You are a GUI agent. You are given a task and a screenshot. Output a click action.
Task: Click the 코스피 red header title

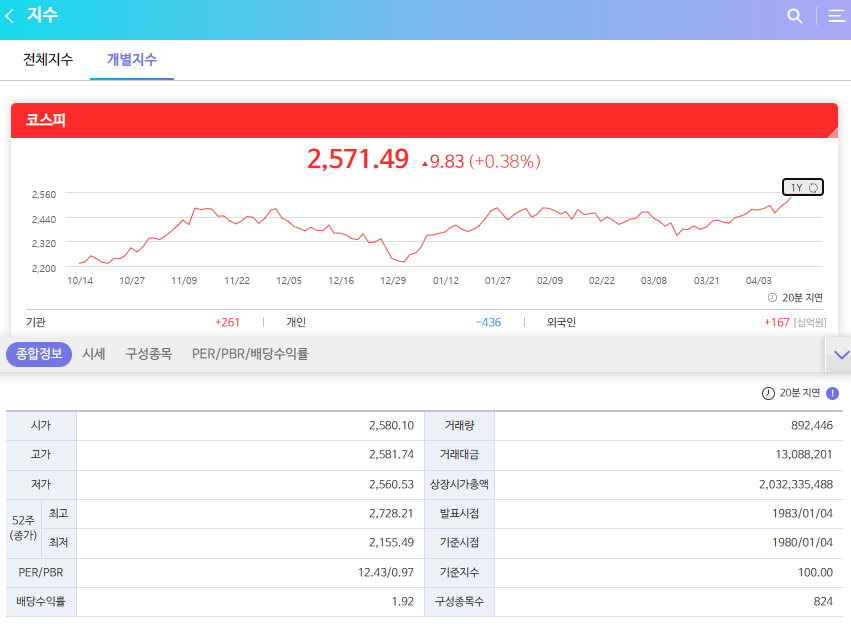(46, 120)
